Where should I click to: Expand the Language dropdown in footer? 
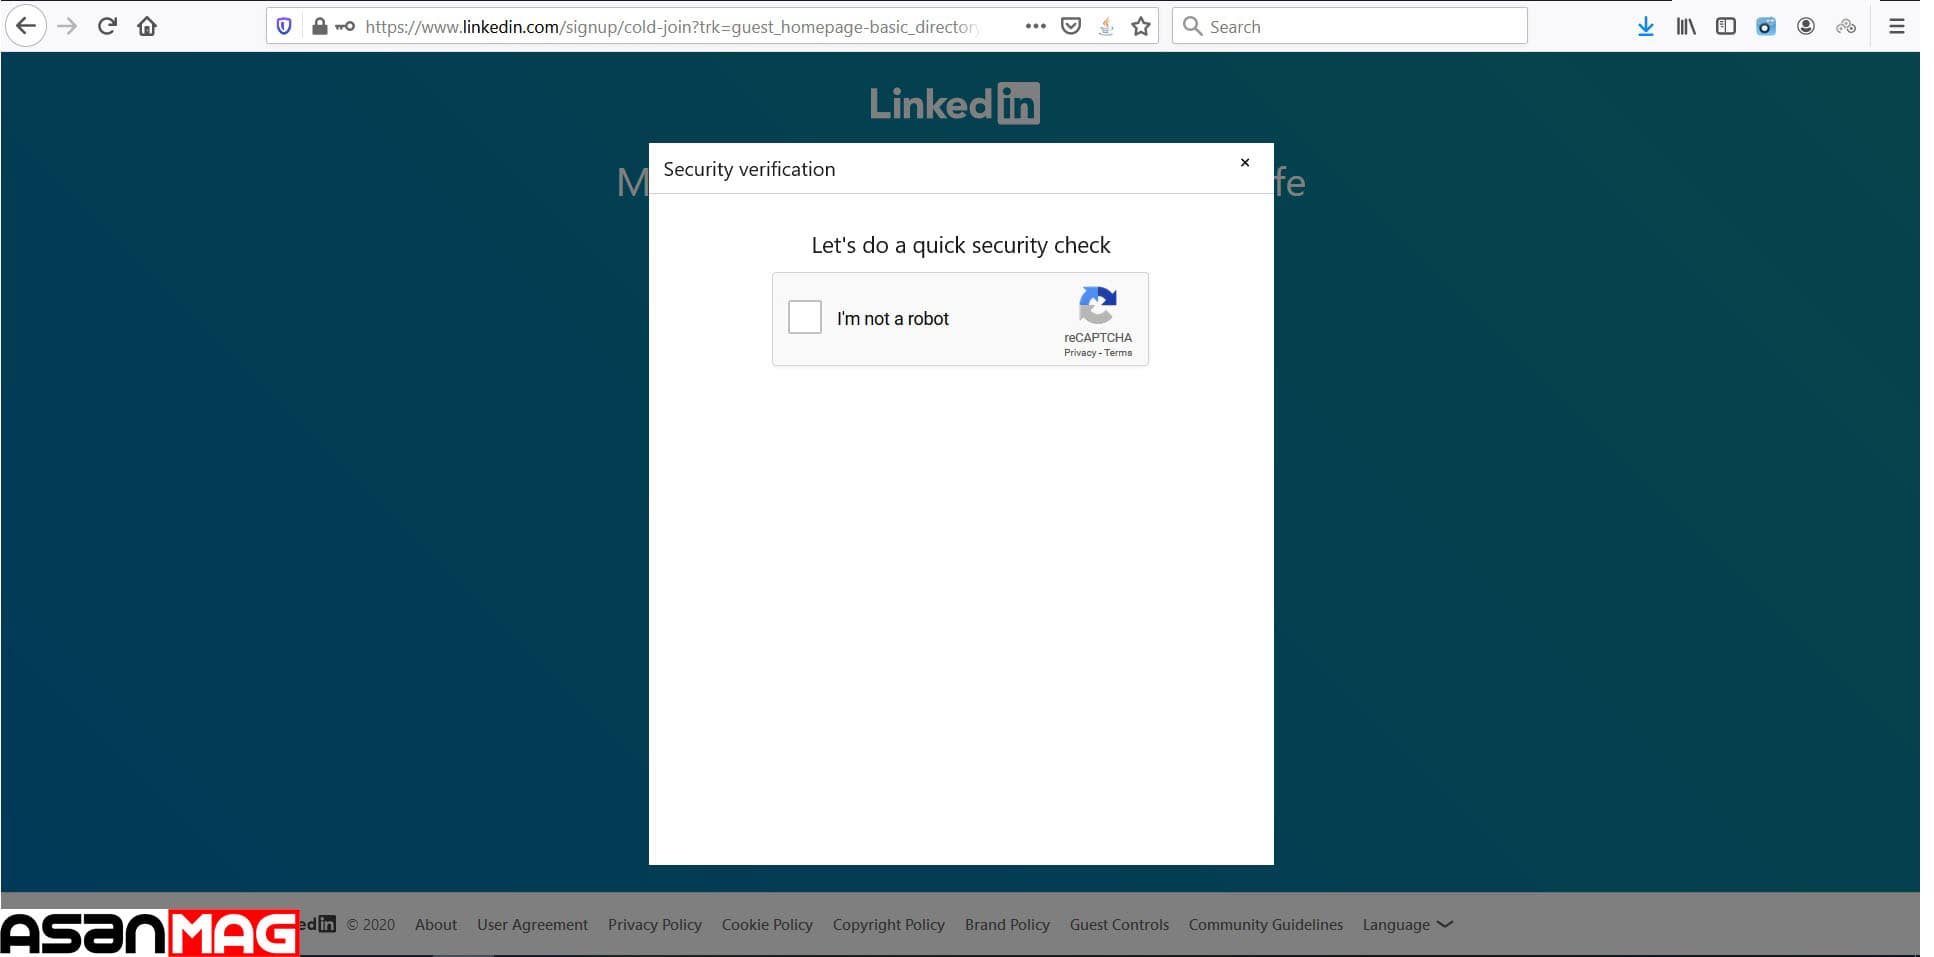click(1407, 924)
